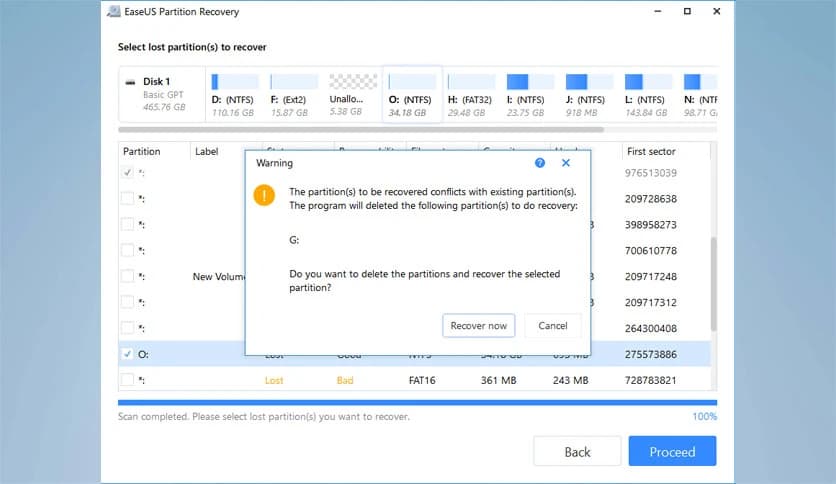836x484 pixels.
Task: Select the J: (NTFS) 918 MB partition
Action: click(x=589, y=95)
